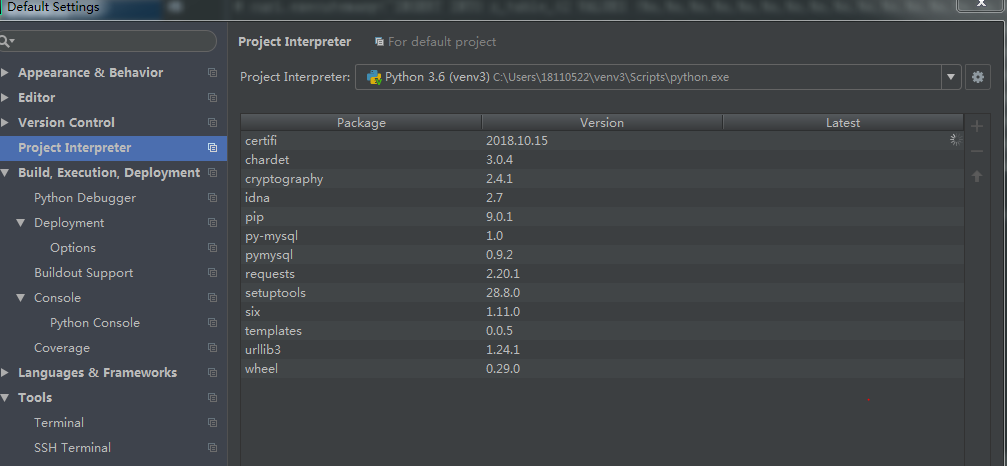Select the templates package row

(602, 331)
